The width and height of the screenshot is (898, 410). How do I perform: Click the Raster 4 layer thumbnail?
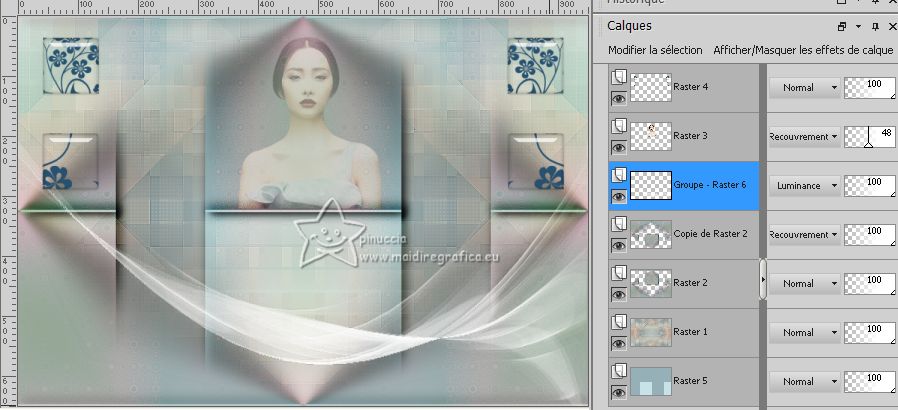(651, 88)
